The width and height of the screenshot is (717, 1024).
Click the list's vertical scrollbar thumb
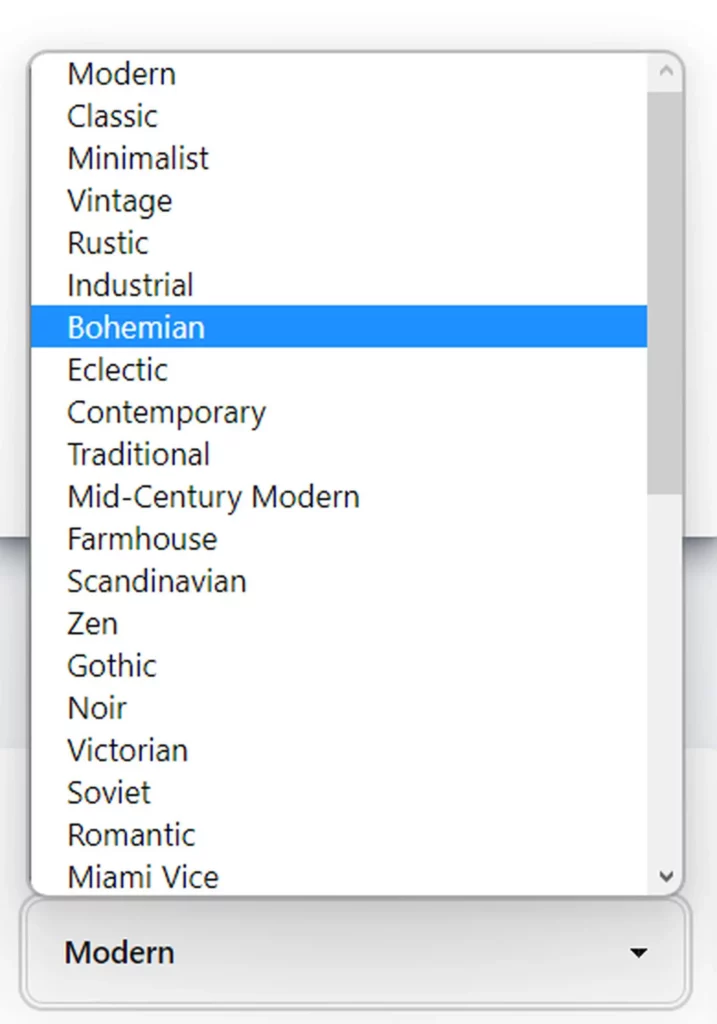665,290
